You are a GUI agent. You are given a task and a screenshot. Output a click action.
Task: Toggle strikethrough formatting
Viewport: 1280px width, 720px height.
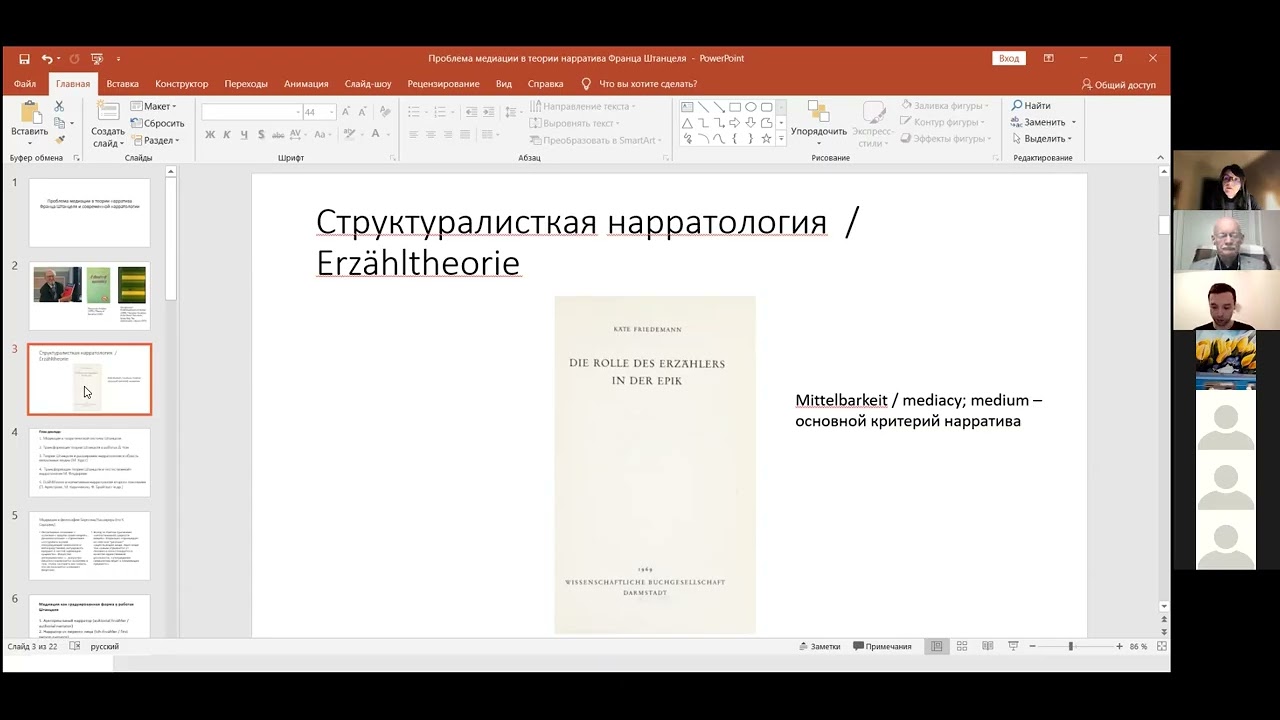pos(279,135)
